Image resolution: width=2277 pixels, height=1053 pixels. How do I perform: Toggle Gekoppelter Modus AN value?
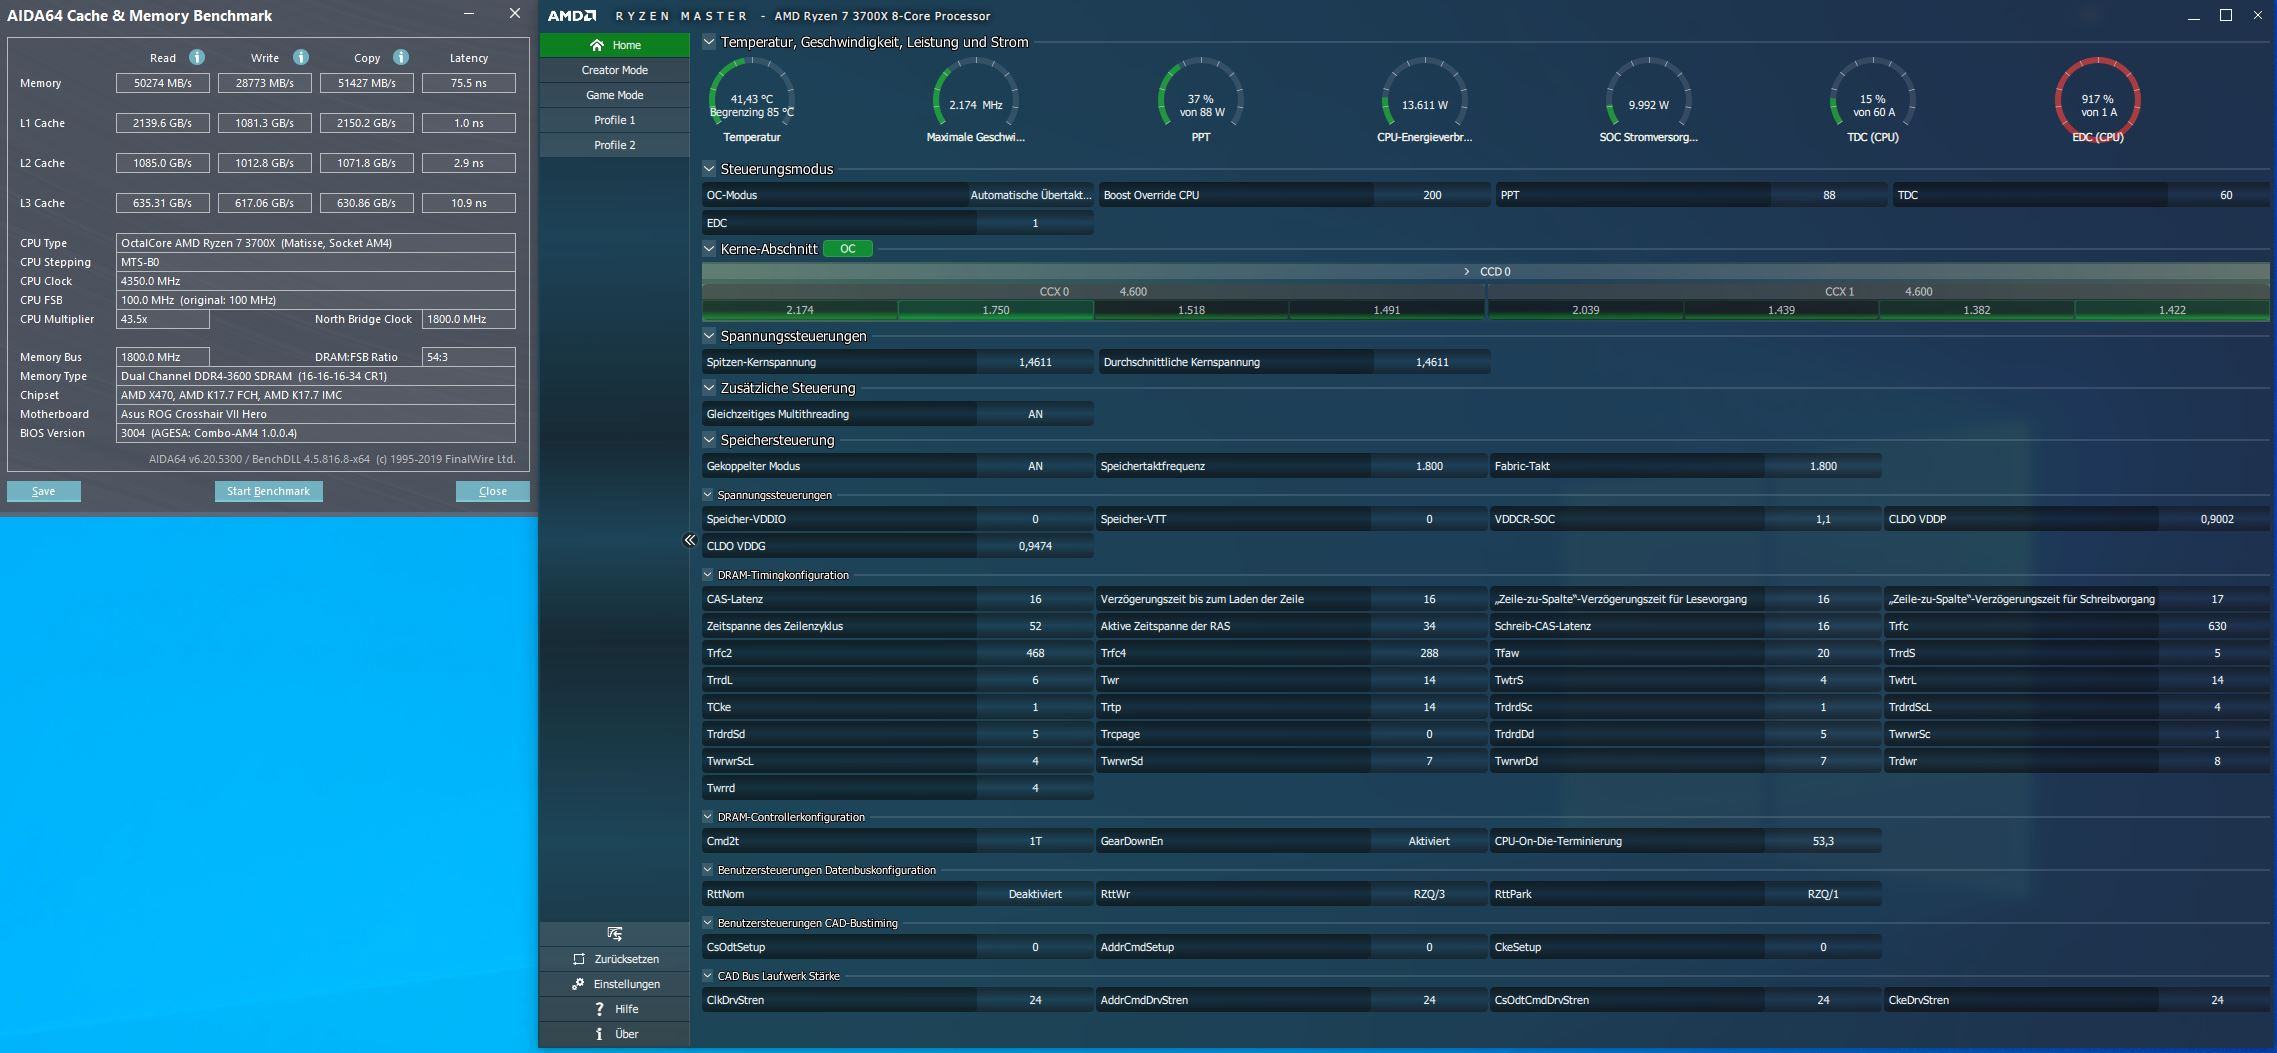pyautogui.click(x=1035, y=466)
